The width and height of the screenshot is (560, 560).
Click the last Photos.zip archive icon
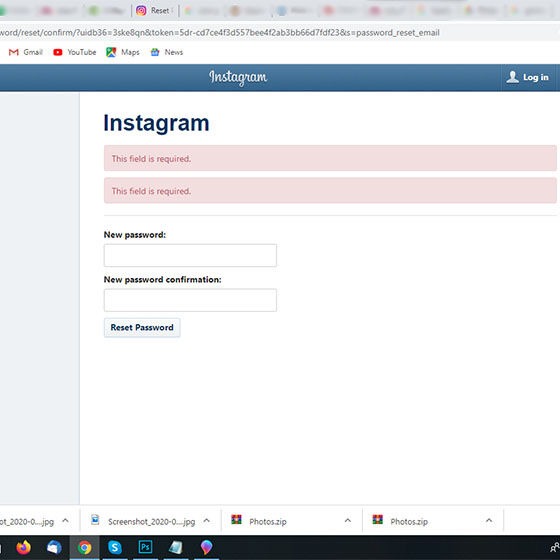pos(378,520)
